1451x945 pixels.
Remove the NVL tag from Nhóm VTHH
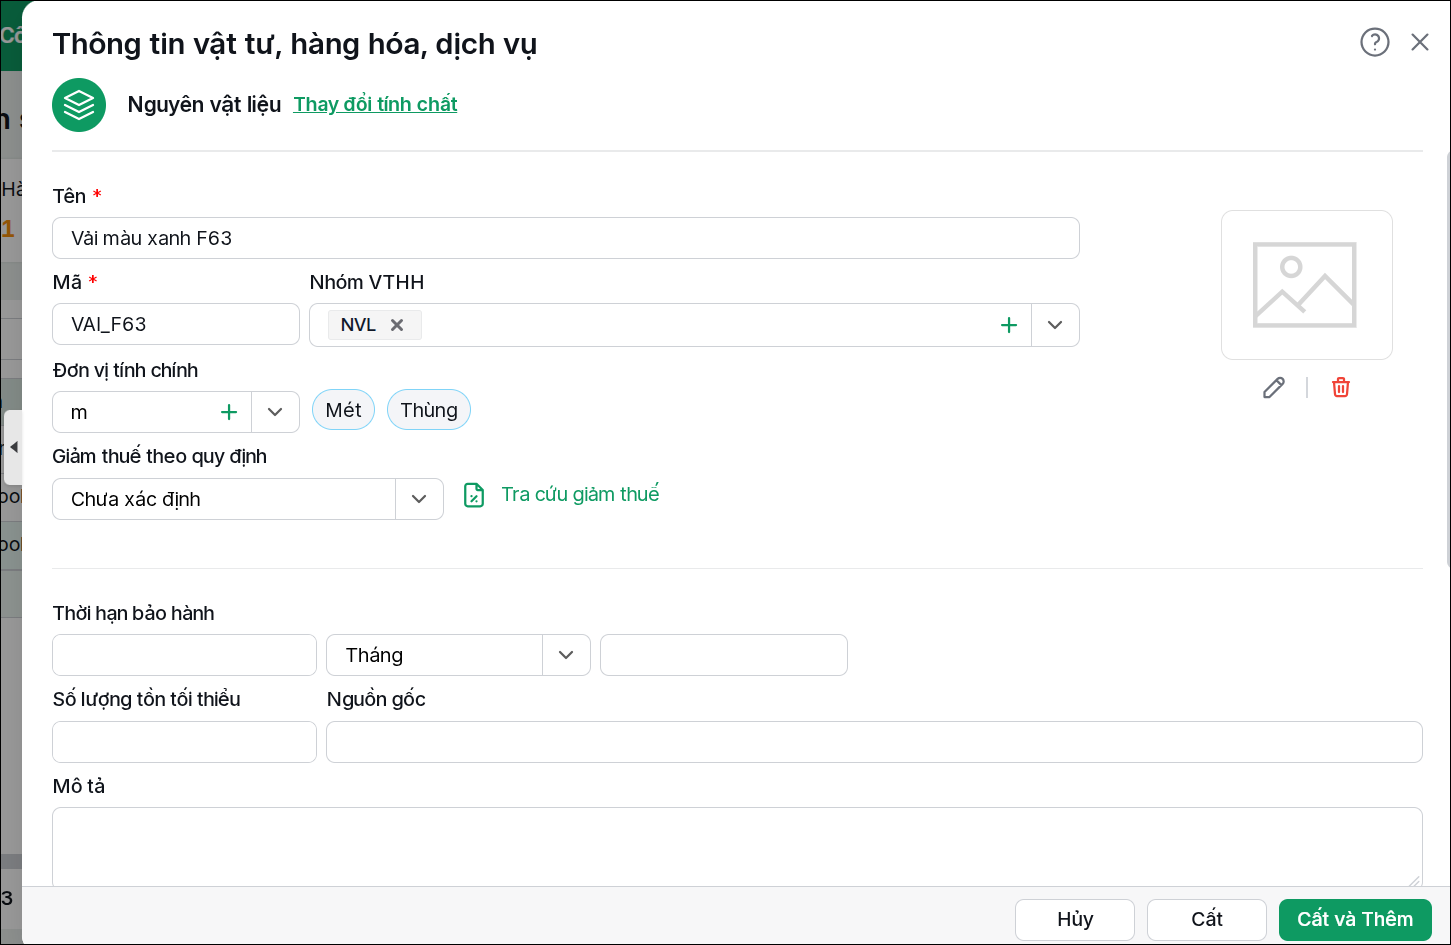tap(397, 325)
